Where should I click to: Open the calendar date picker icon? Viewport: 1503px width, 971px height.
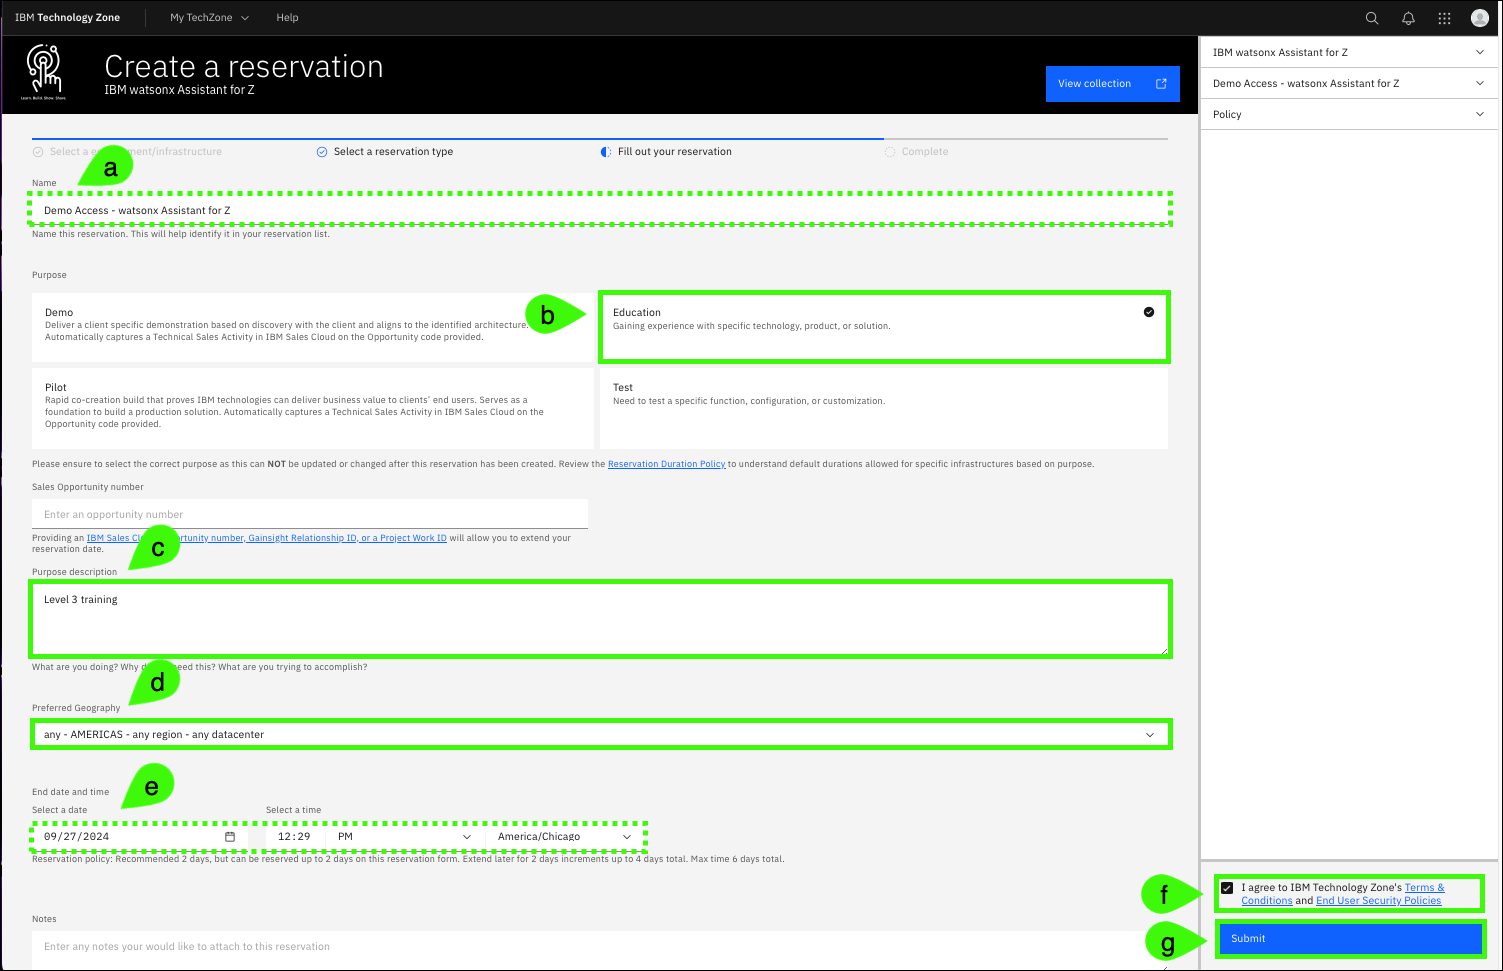(230, 837)
